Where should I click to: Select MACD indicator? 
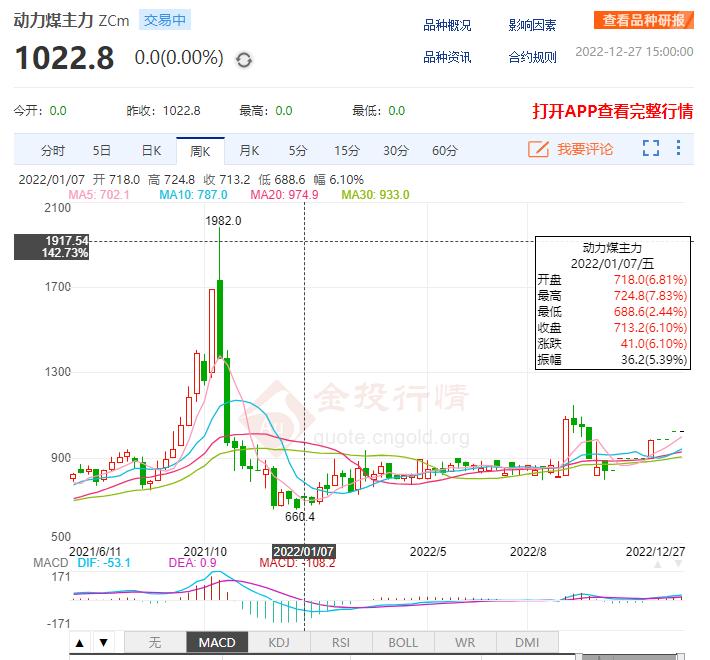(217, 642)
